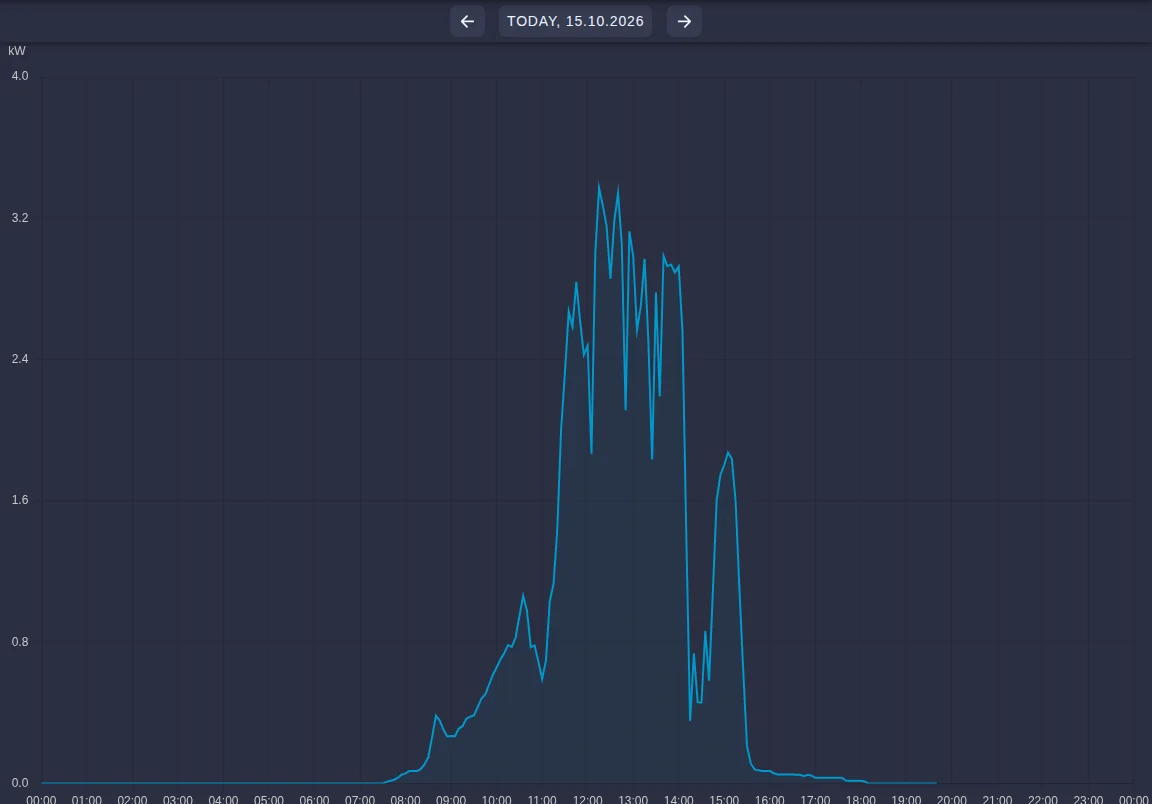Click the 0.8 kW axis value
Viewport: 1152px width, 804px height.
point(20,642)
